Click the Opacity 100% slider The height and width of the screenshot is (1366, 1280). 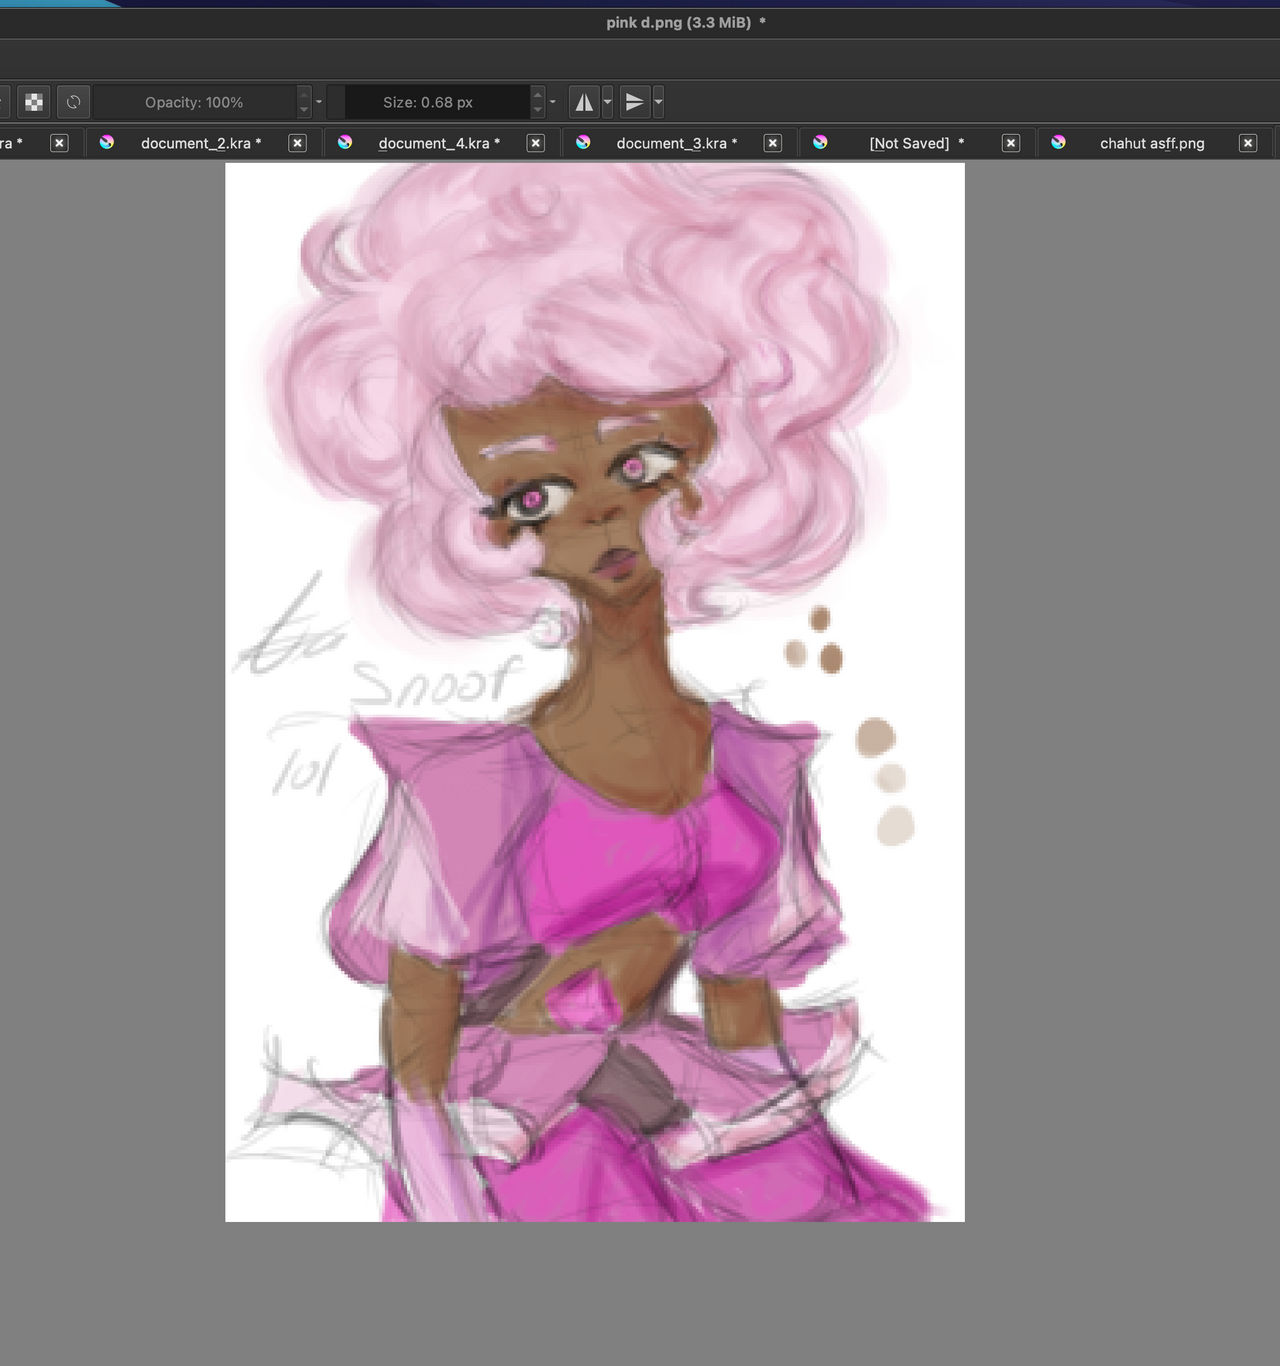coord(195,102)
